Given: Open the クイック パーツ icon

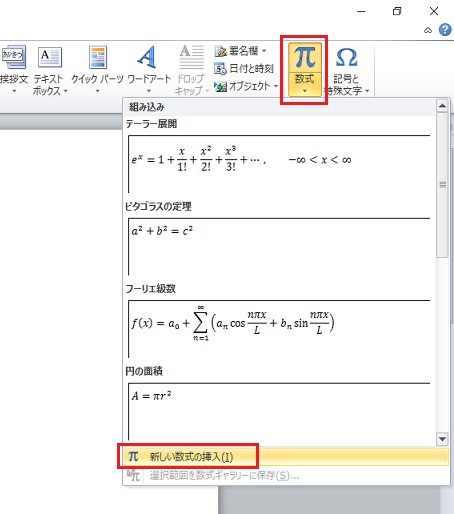Looking at the screenshot, I should [98, 57].
